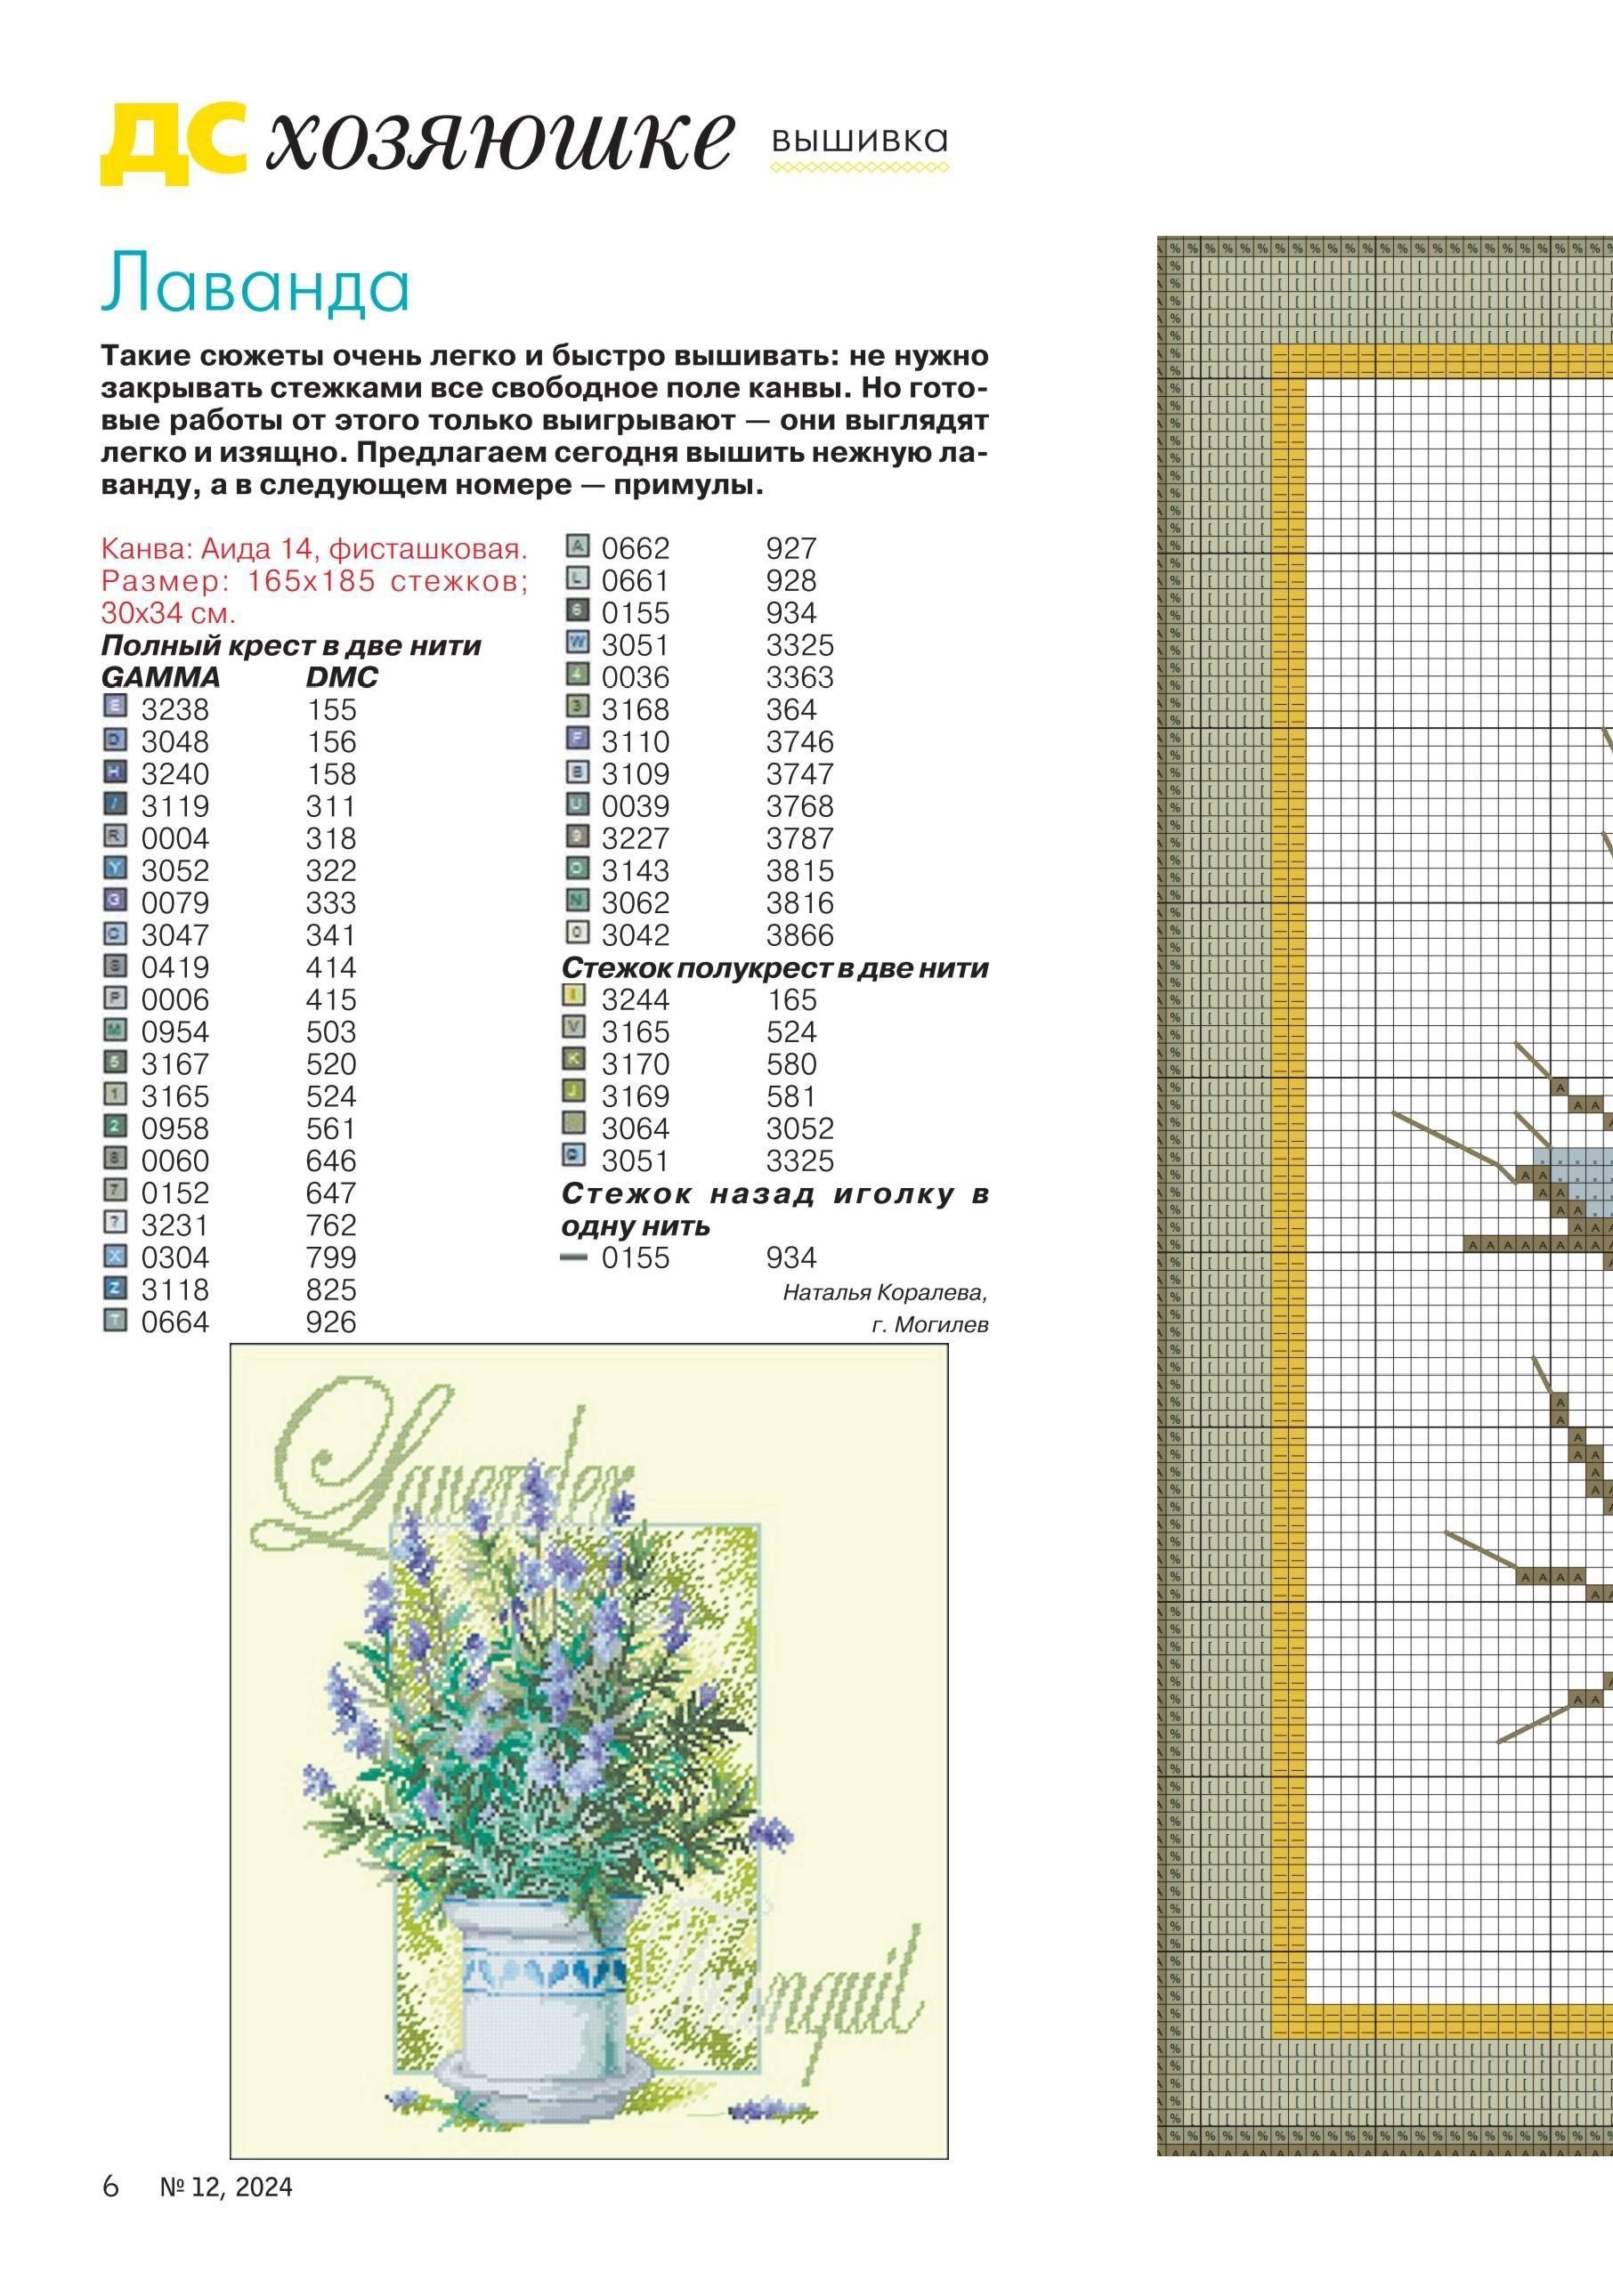Click the DMC value '3747'

[800, 774]
